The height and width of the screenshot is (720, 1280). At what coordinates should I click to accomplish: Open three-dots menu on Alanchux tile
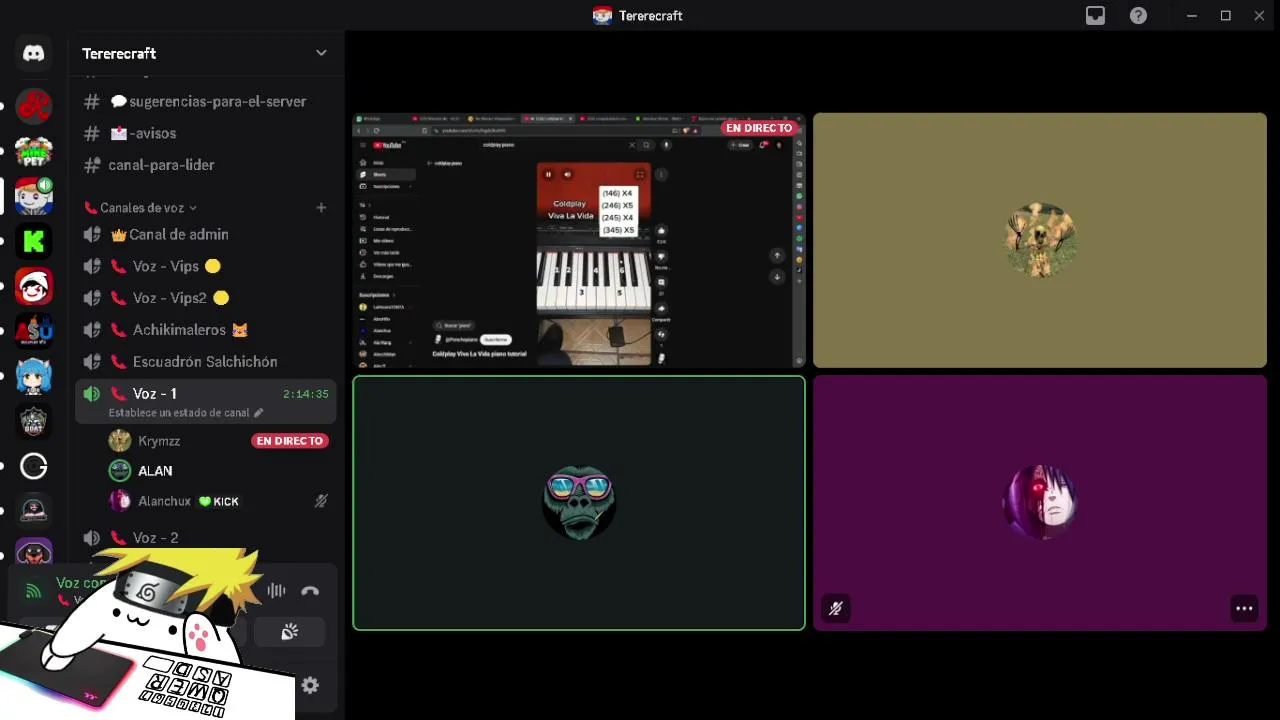(x=1244, y=608)
